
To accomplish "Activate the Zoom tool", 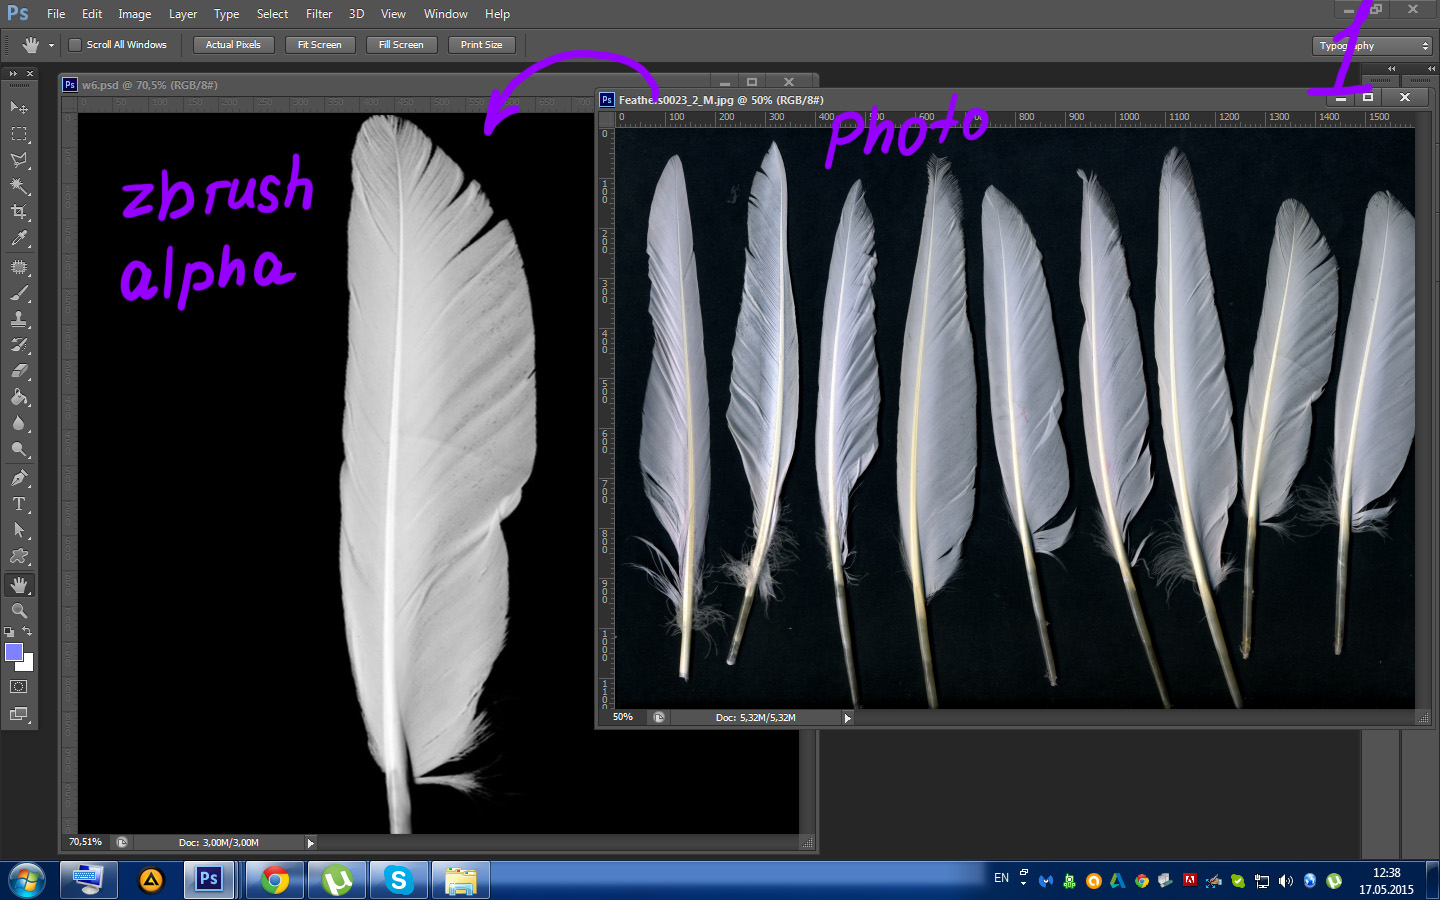I will coord(19,611).
